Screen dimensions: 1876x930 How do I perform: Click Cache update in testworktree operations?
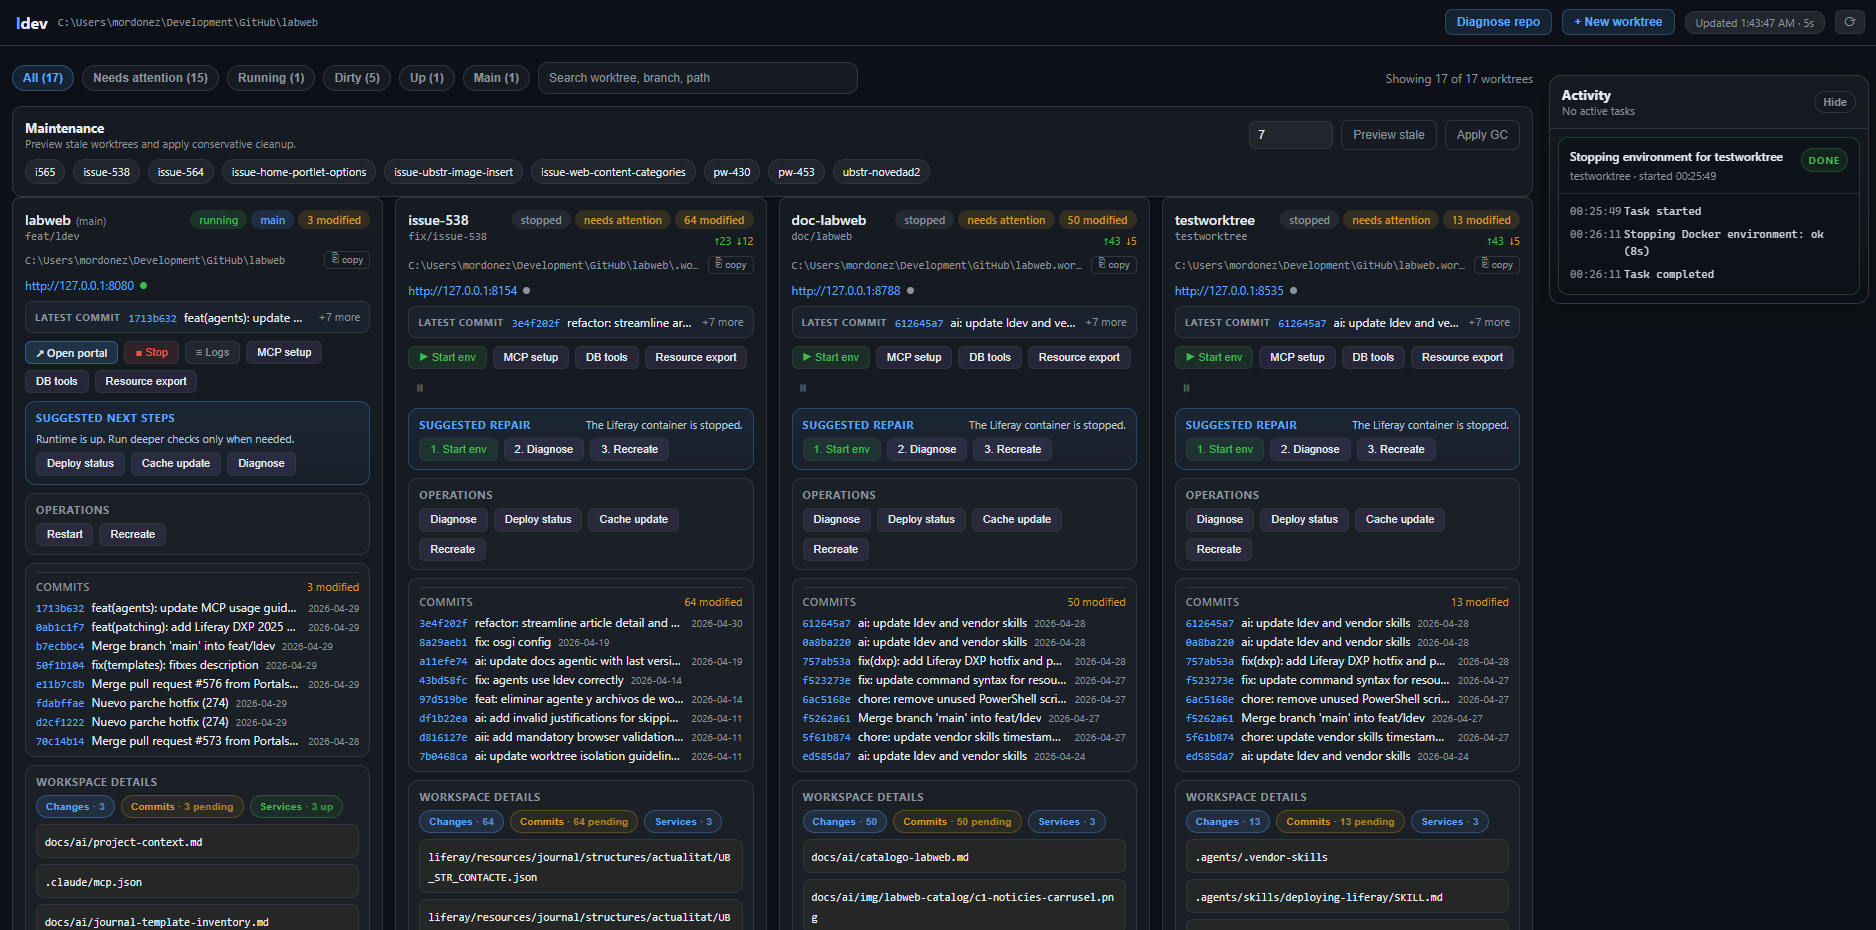point(1399,519)
